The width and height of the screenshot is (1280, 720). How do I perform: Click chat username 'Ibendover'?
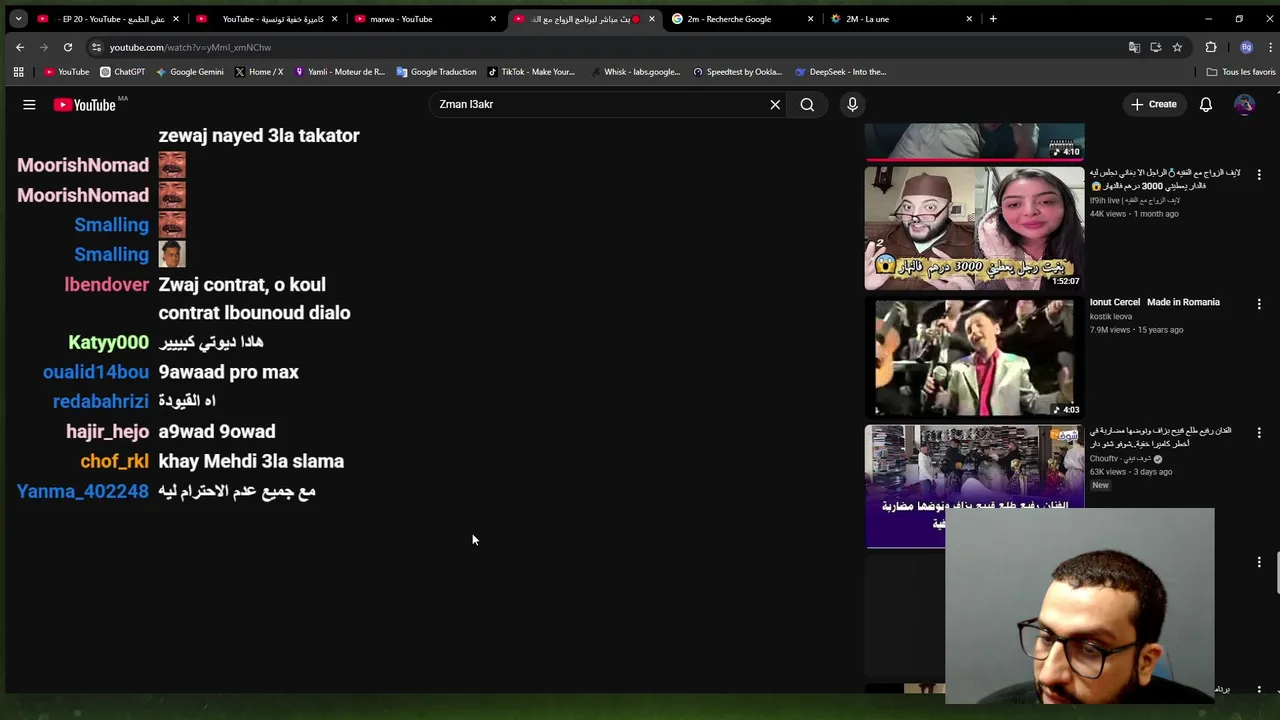click(x=106, y=285)
